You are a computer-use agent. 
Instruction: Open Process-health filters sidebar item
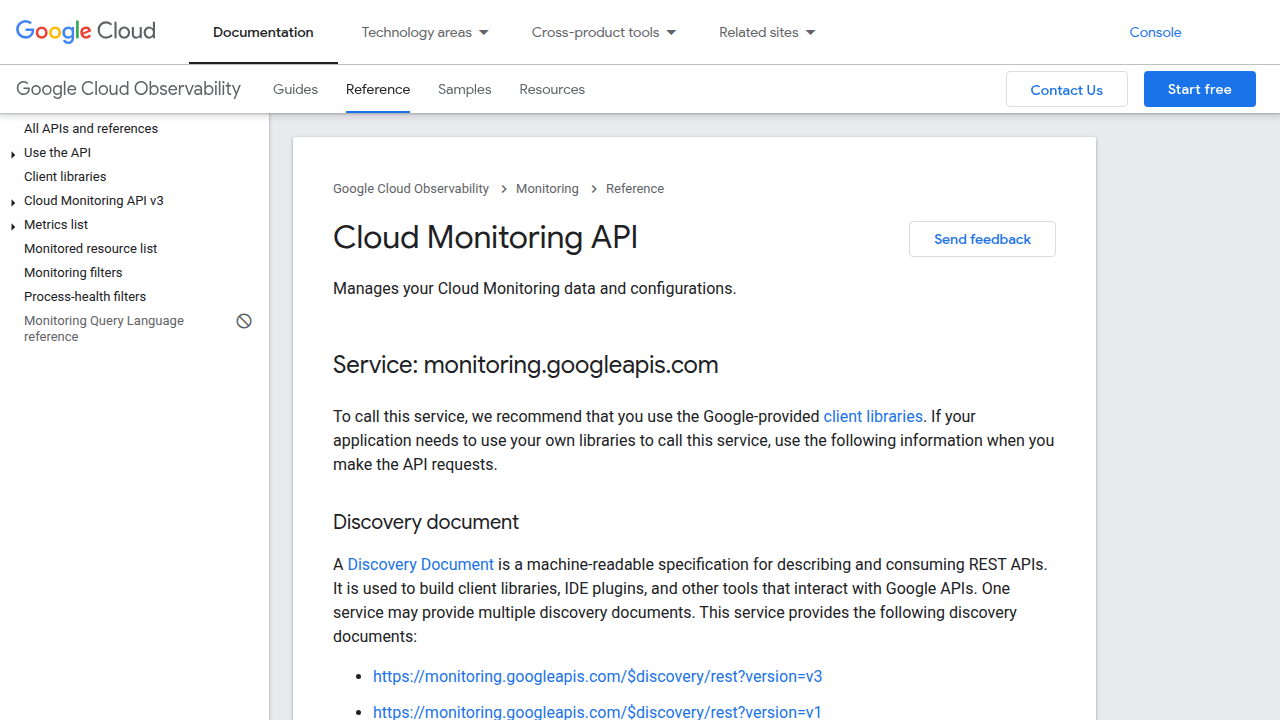(85, 296)
